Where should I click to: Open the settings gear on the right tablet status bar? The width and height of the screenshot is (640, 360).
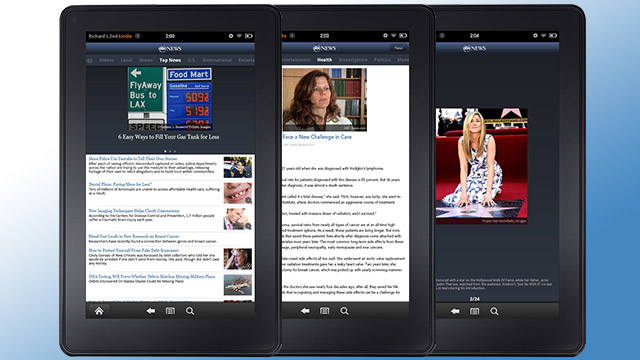point(535,36)
